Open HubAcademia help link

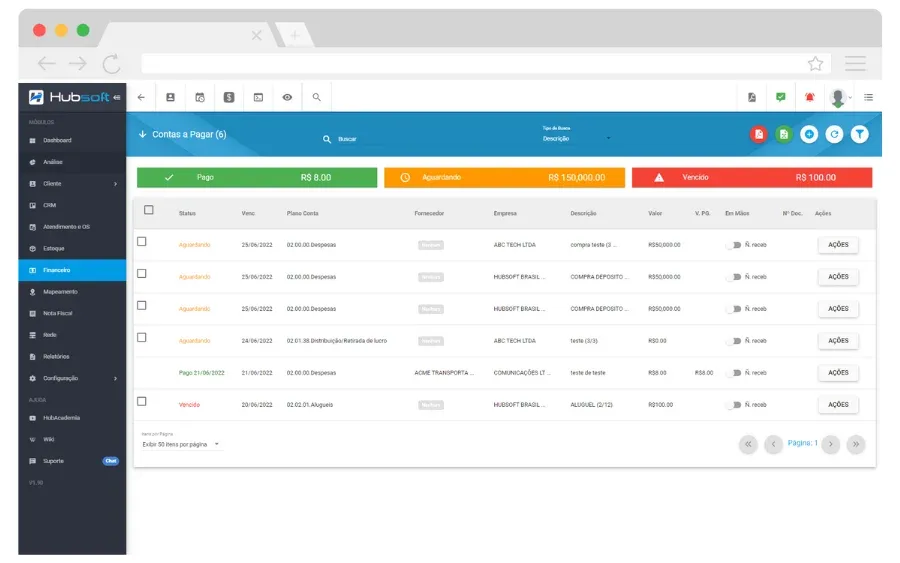(x=72, y=418)
